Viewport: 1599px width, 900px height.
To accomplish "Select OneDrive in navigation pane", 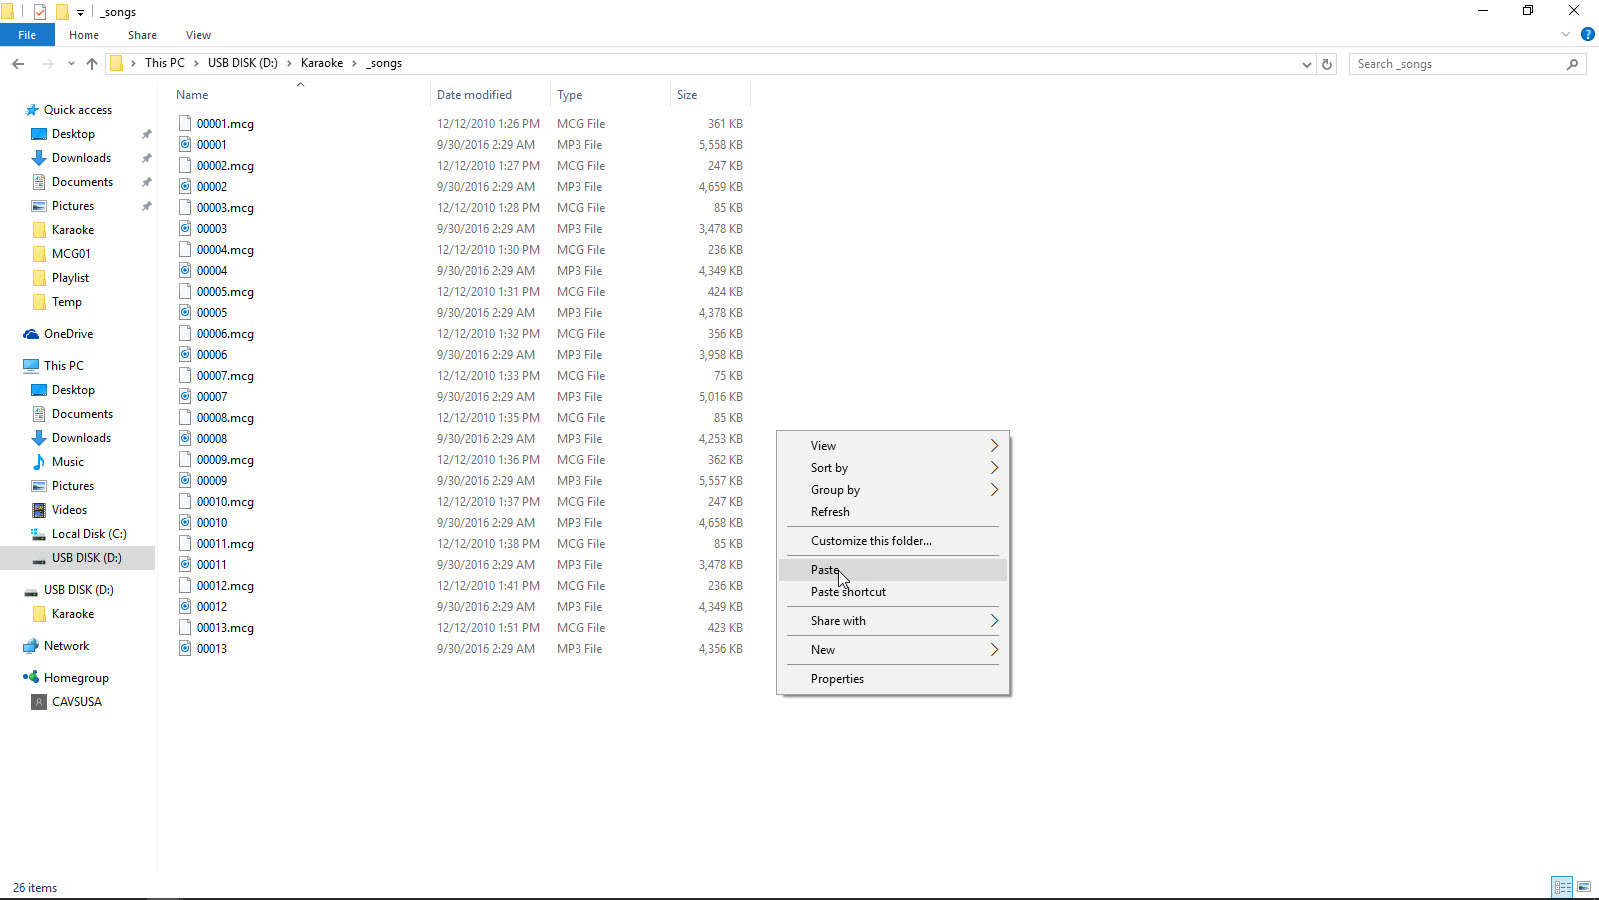I will click(68, 334).
